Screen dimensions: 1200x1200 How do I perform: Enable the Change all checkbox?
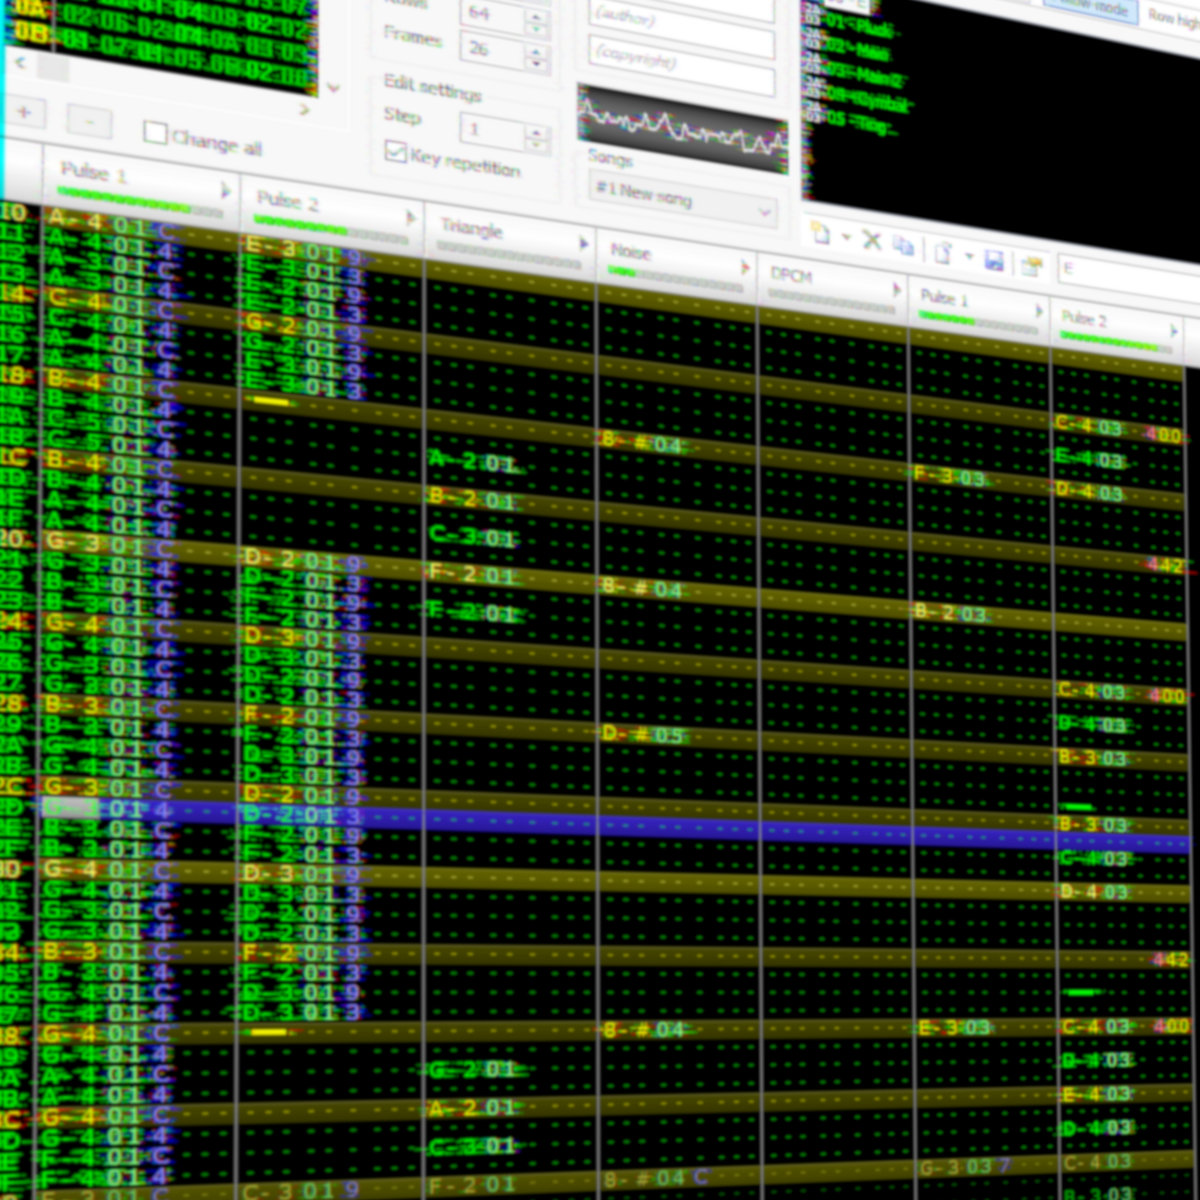point(155,132)
